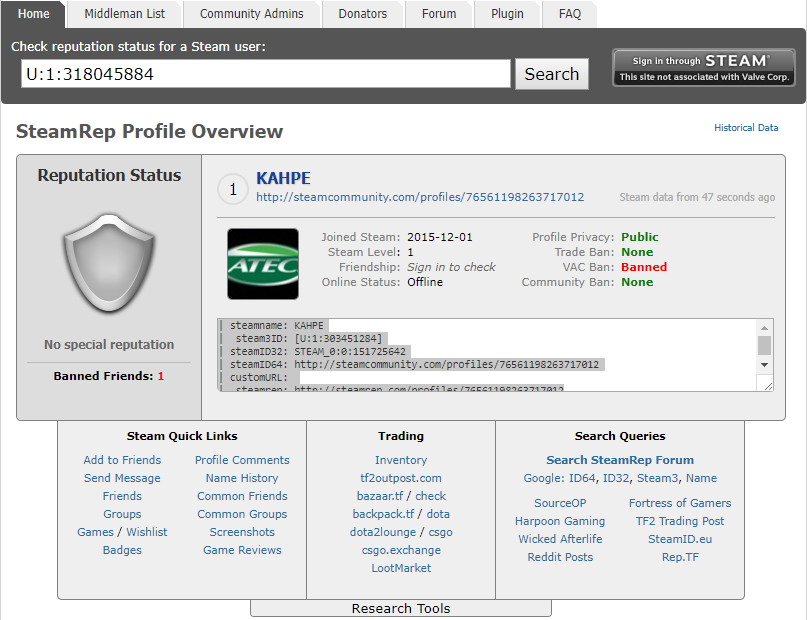Image resolution: width=807 pixels, height=620 pixels.
Task: Open dota2lounge link
Action: click(x=383, y=532)
